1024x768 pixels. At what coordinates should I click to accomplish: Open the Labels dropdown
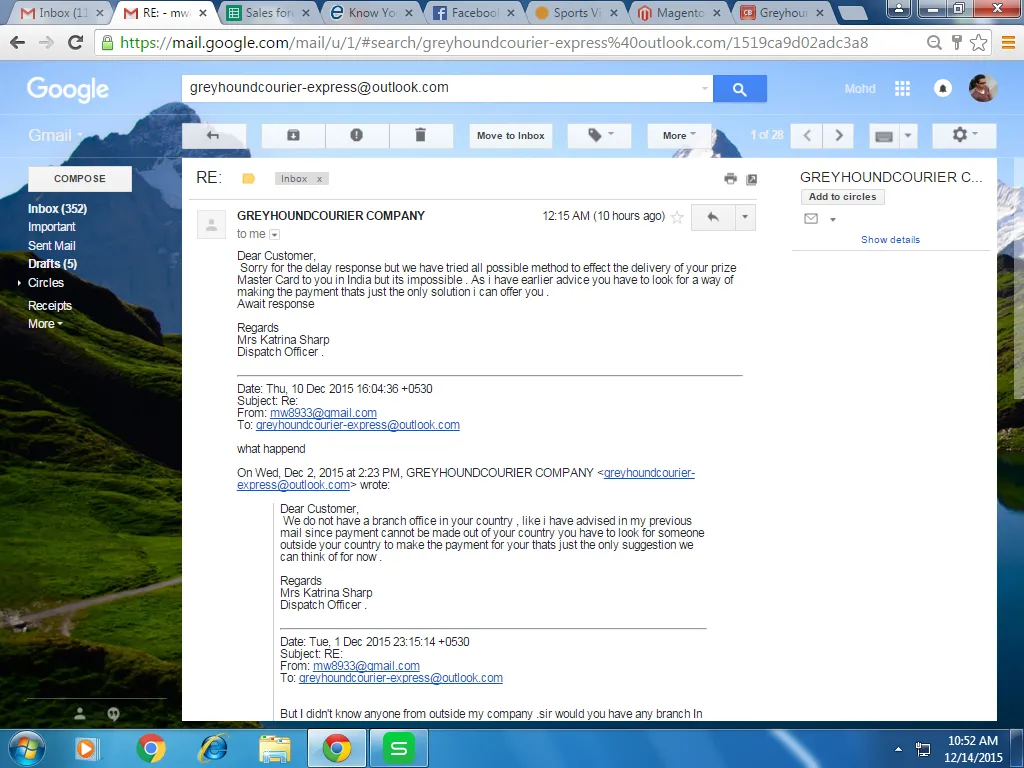[601, 135]
